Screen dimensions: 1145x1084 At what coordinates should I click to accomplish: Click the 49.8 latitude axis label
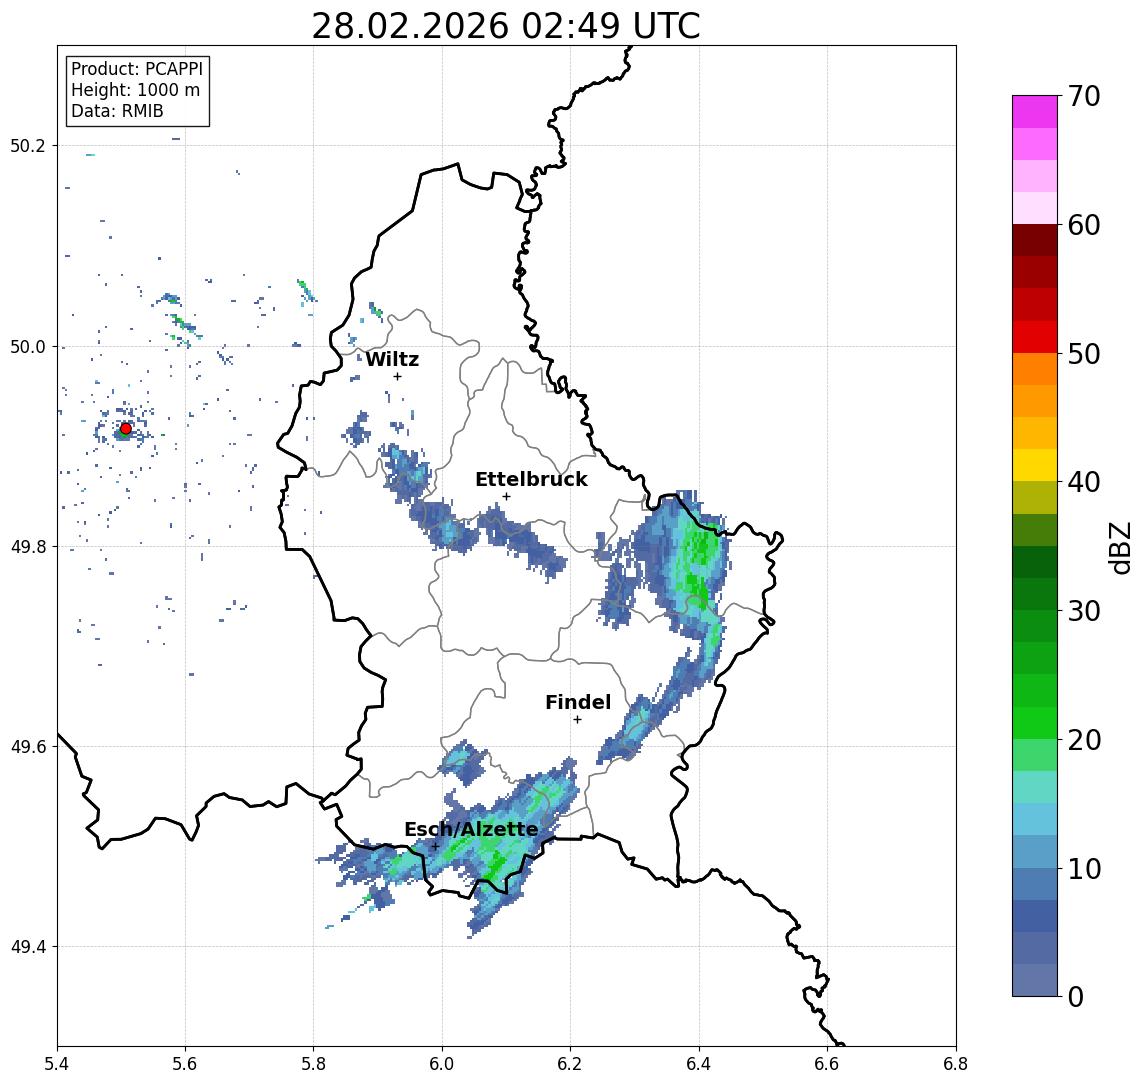tap(28, 546)
